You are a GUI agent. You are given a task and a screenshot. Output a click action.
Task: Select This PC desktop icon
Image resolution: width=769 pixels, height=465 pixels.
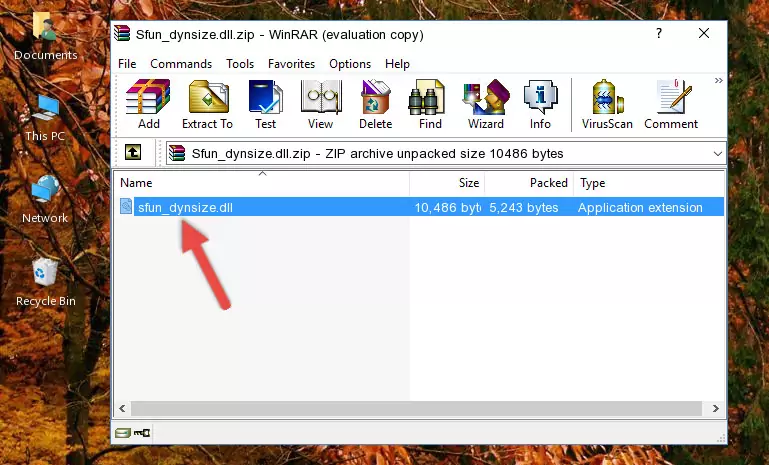point(45,119)
